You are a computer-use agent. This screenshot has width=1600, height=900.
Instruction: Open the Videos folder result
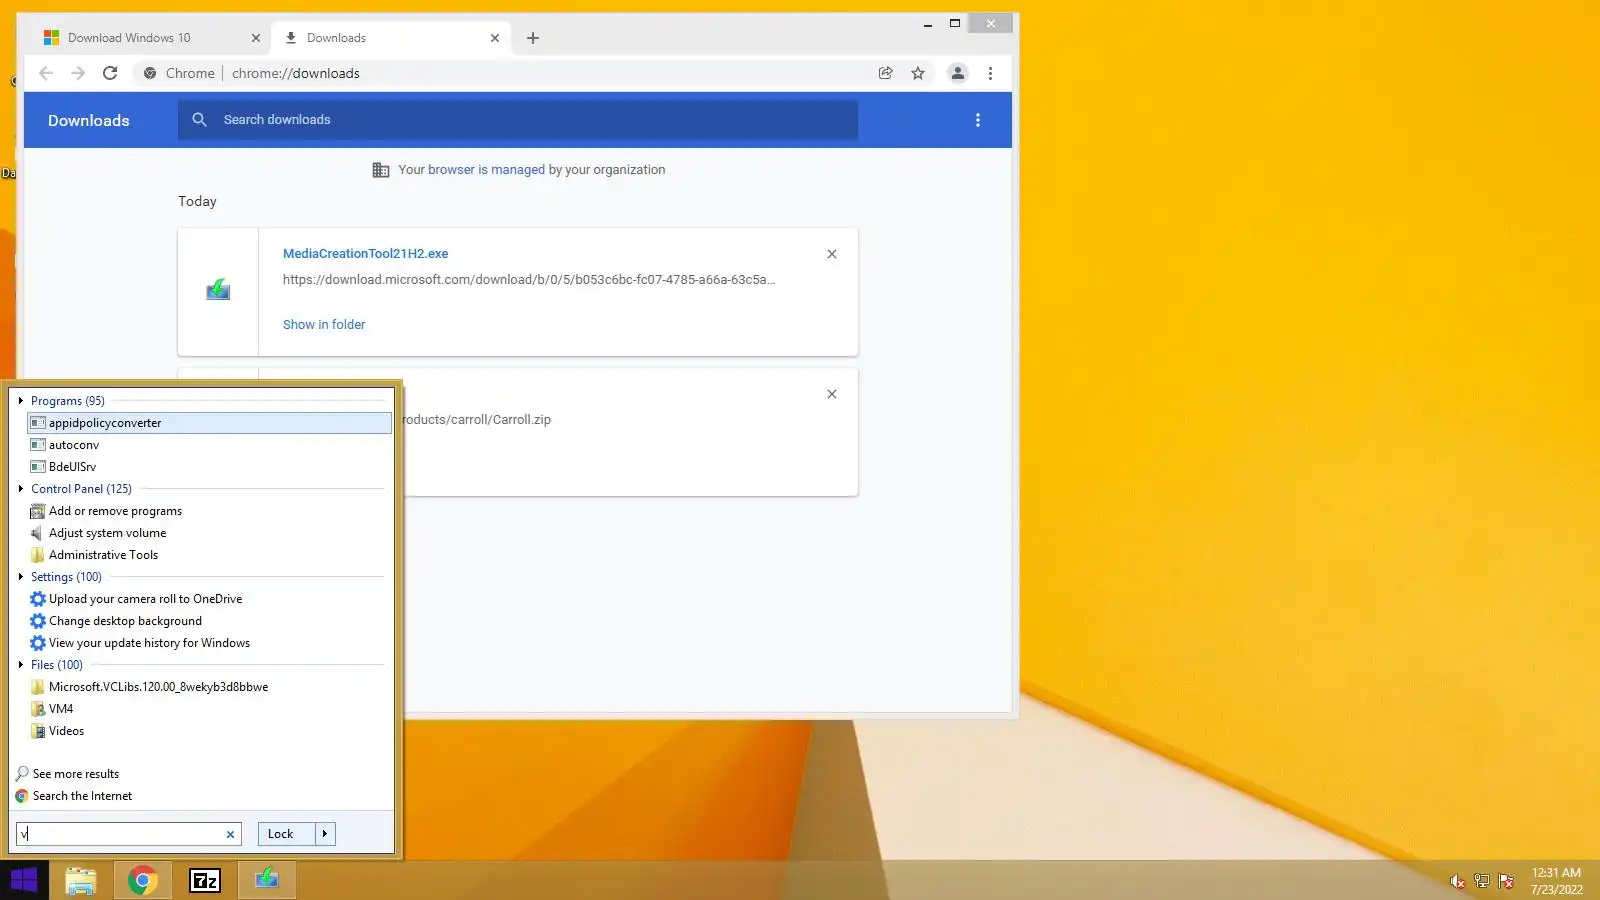pyautogui.click(x=210, y=731)
